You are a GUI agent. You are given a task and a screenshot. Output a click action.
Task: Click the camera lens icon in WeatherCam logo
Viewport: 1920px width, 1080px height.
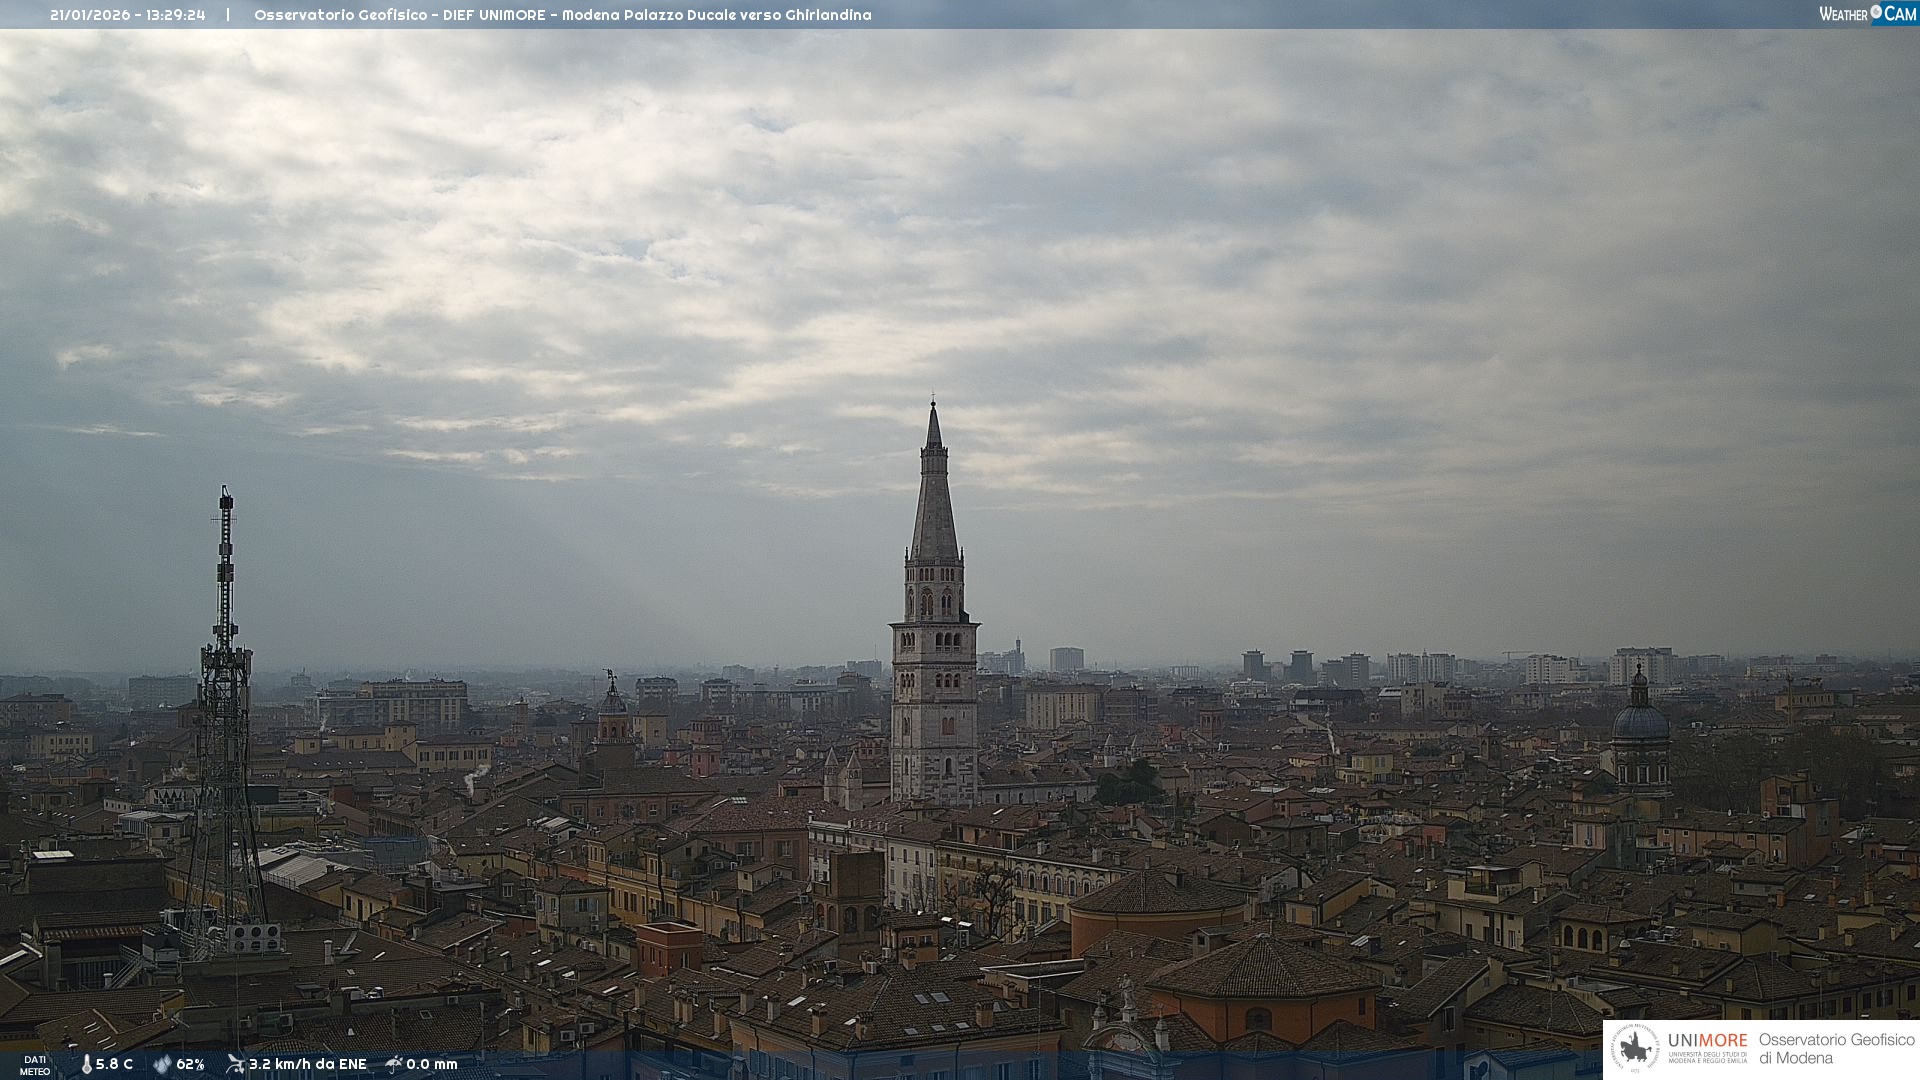(1876, 12)
